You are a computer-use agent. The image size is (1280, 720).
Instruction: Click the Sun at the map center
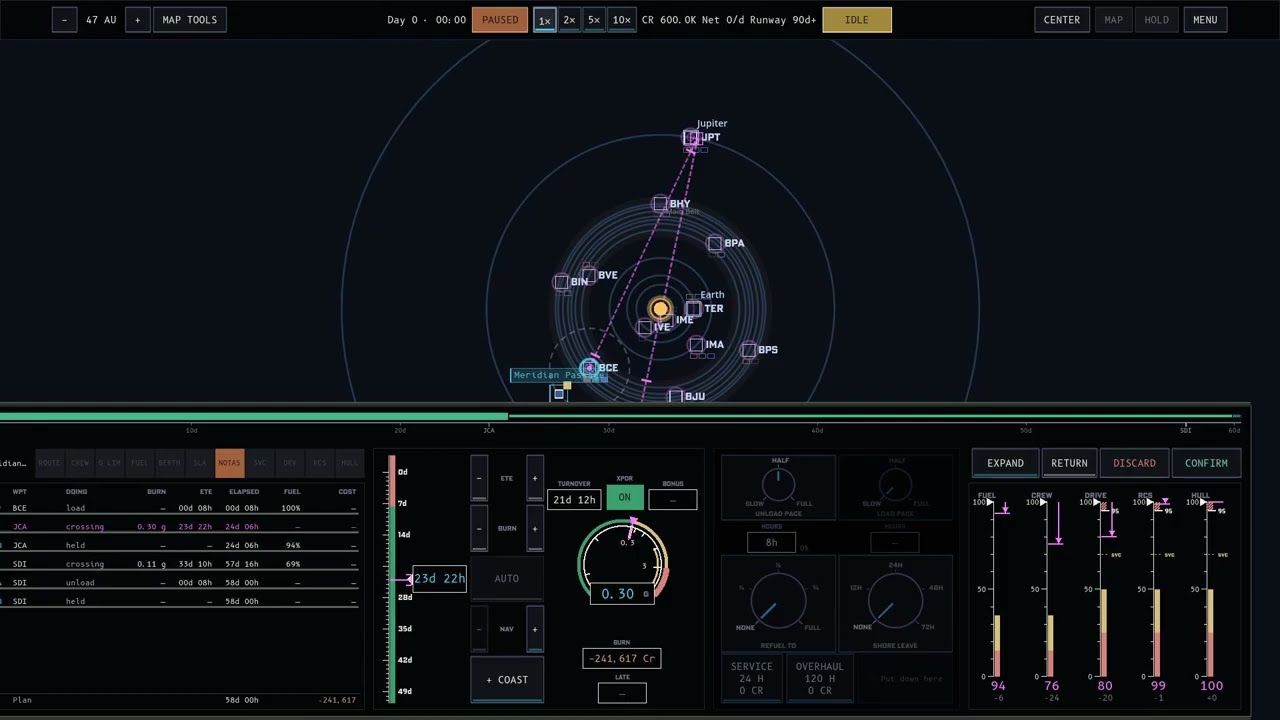click(x=660, y=309)
